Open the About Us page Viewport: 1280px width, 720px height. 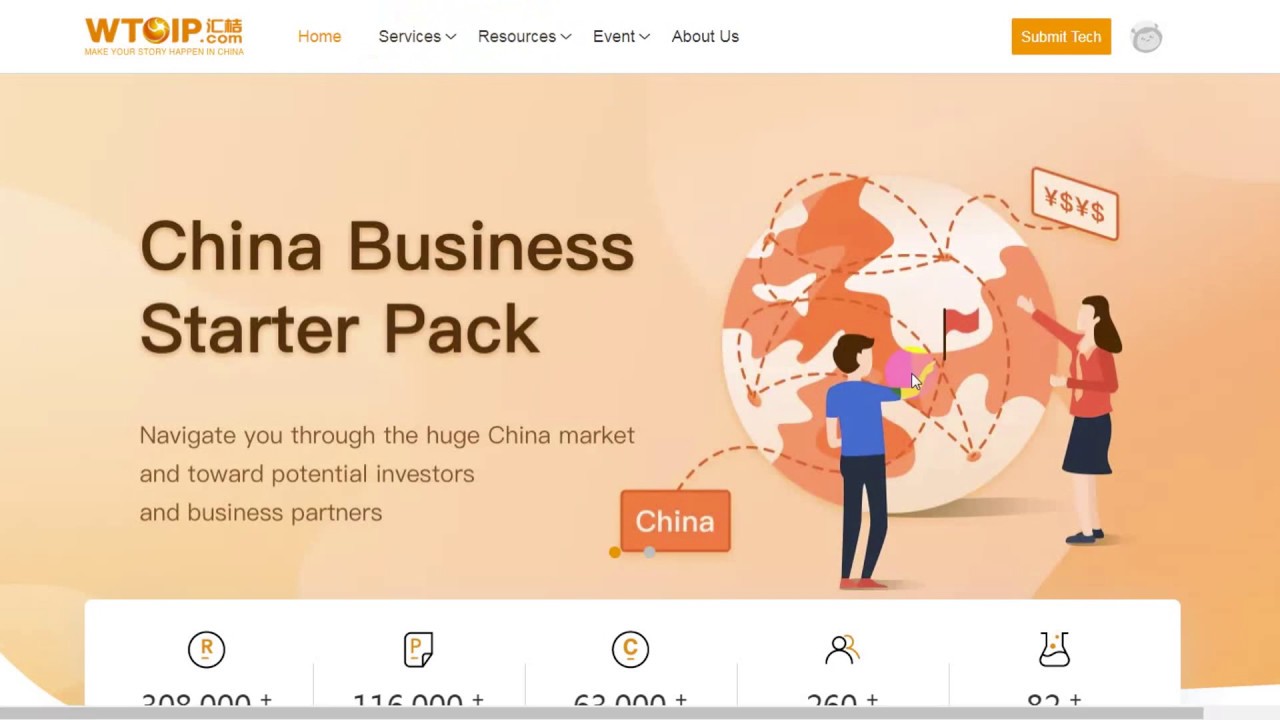(x=705, y=36)
